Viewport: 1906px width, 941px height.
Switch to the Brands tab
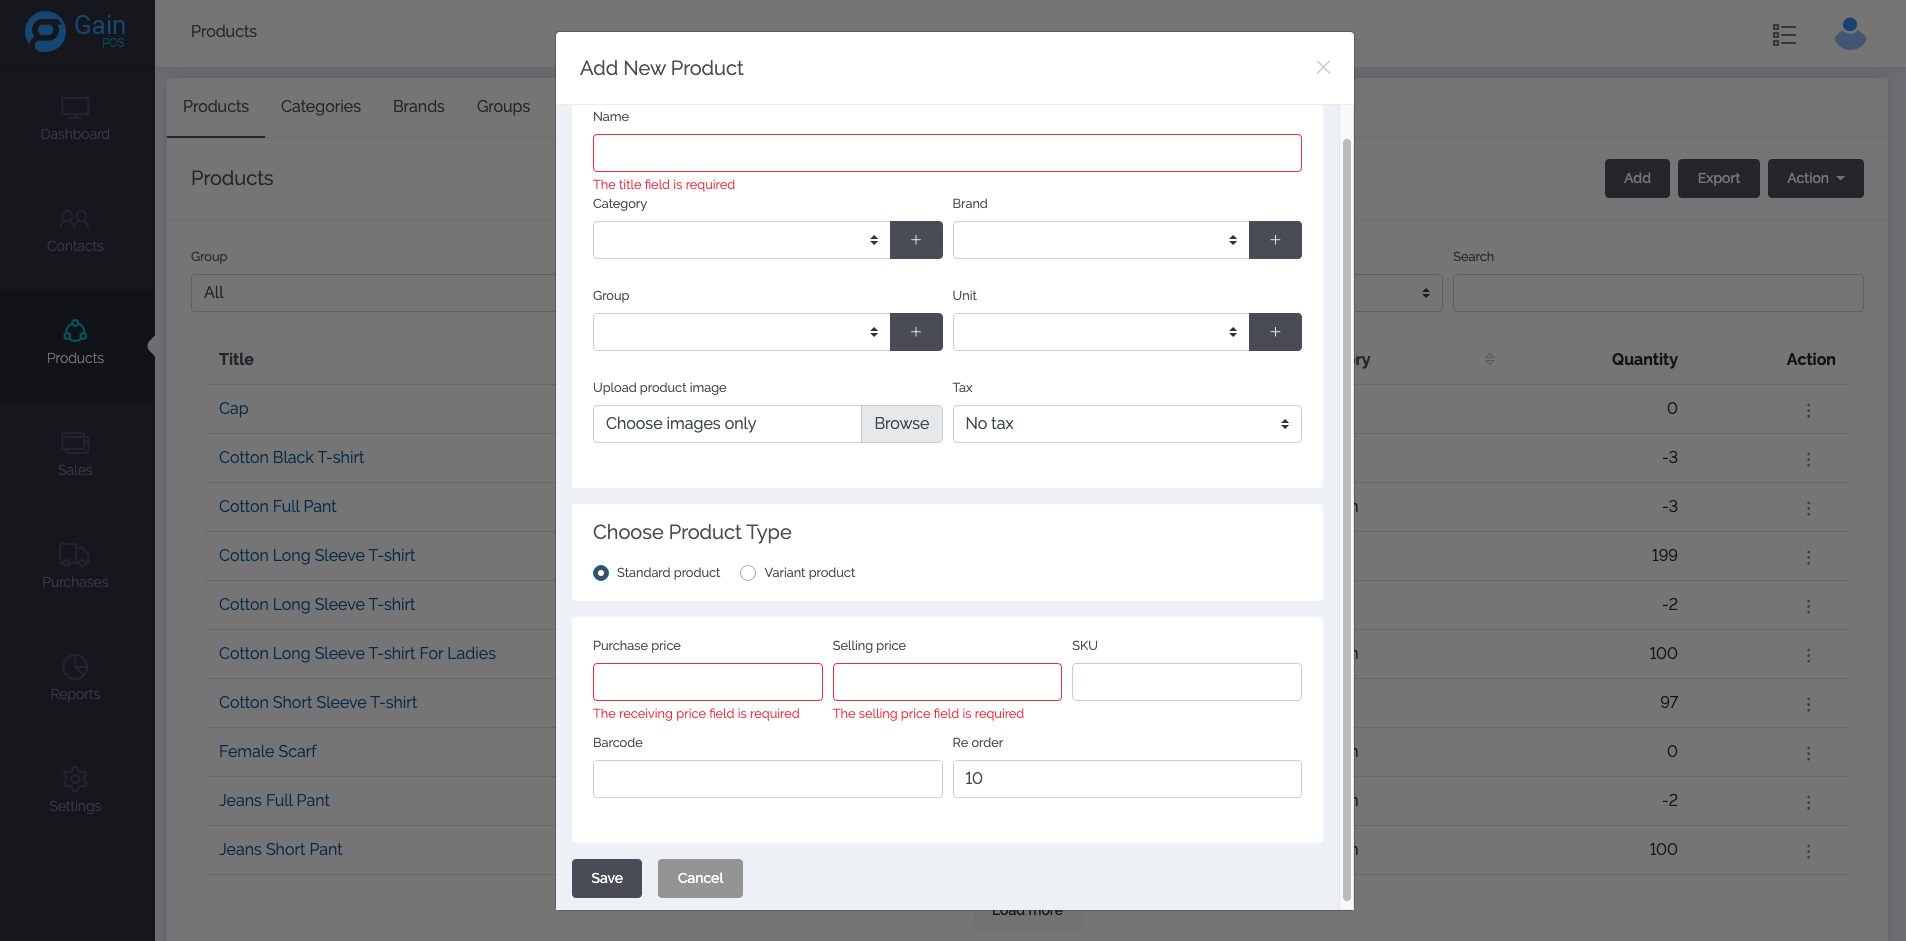(x=418, y=106)
